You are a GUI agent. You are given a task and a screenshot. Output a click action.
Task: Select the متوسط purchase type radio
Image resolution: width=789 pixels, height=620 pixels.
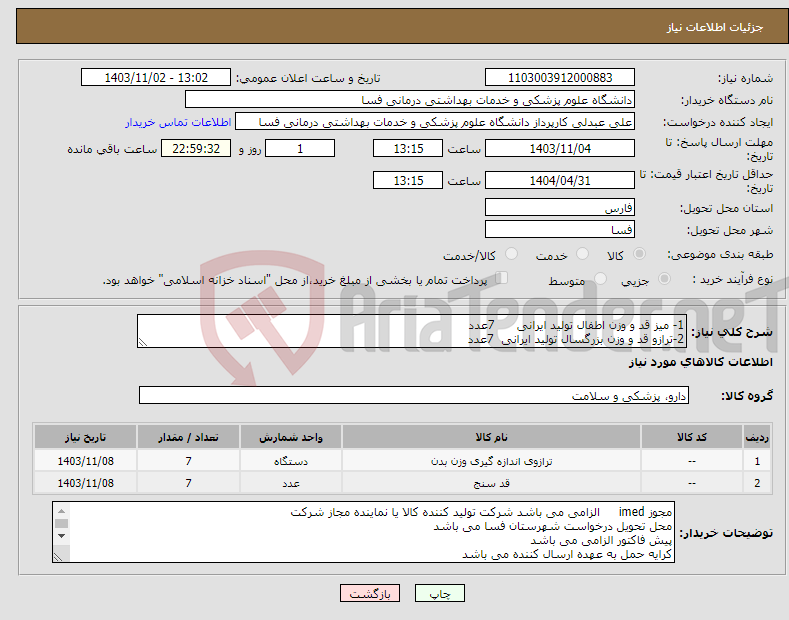pyautogui.click(x=600, y=279)
